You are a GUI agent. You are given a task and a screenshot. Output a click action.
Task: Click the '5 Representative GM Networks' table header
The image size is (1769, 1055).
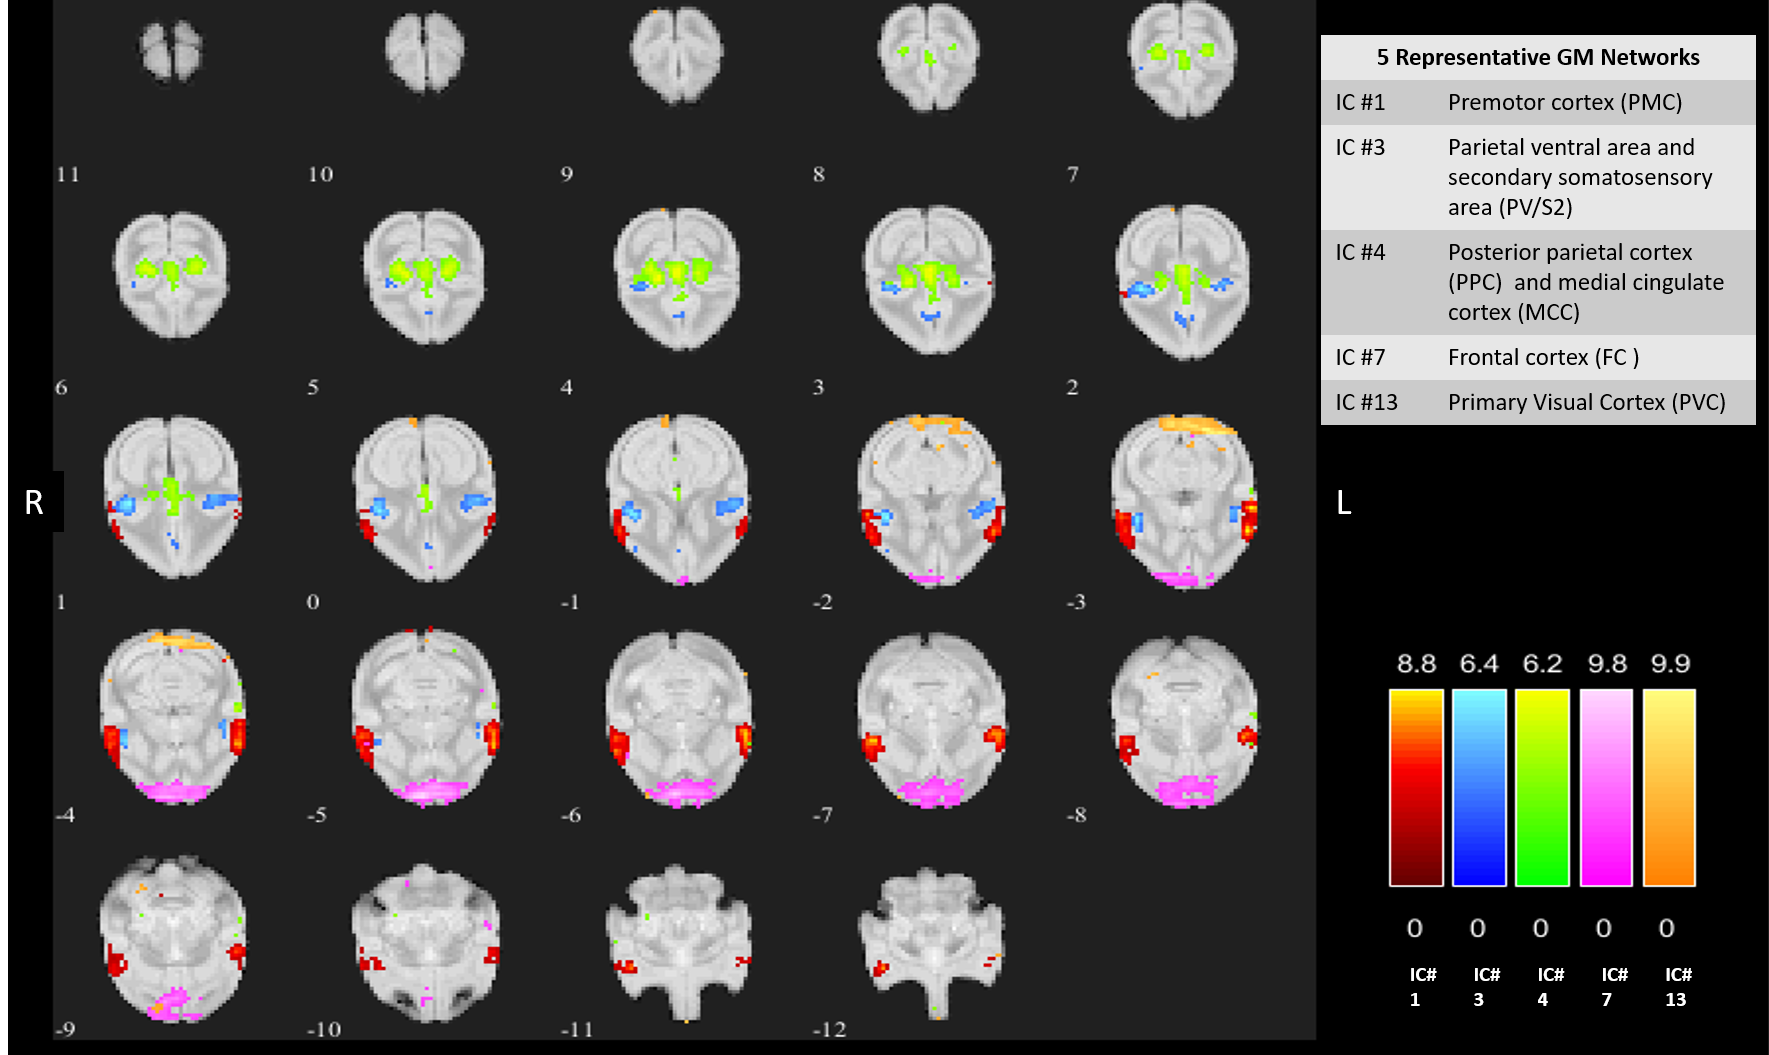pyautogui.click(x=1538, y=57)
